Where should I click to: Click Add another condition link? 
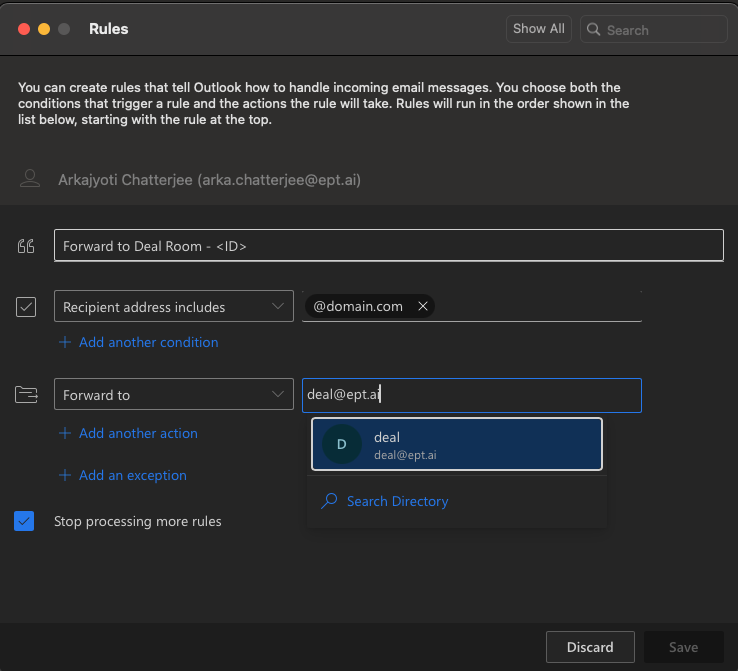[148, 342]
